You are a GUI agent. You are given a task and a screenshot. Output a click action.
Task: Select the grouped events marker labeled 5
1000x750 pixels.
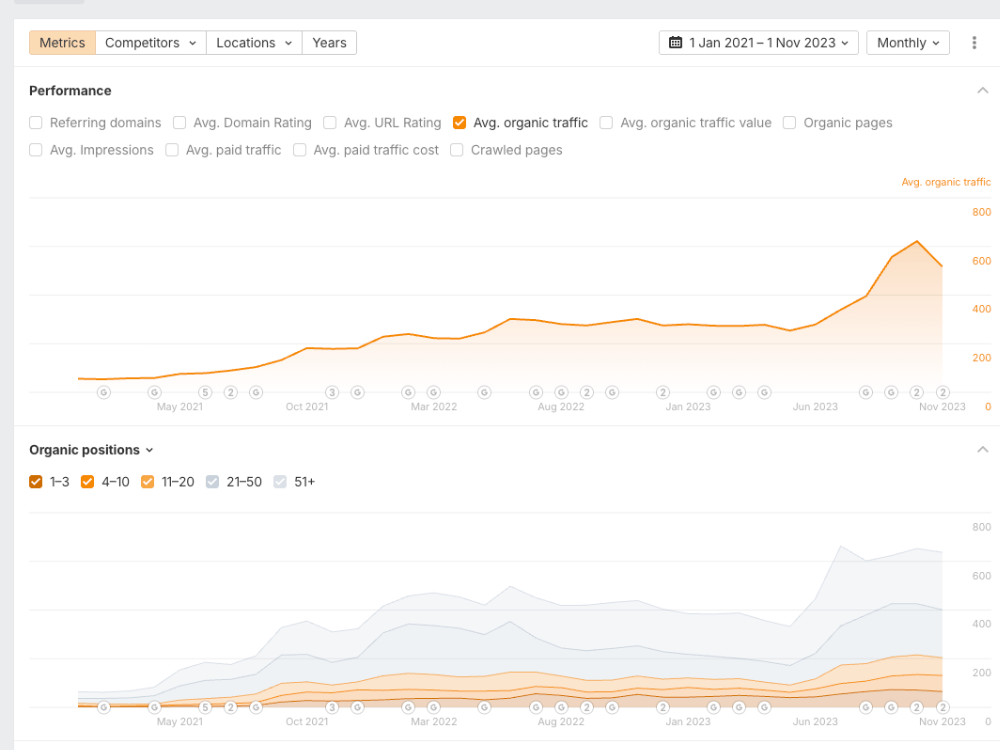(205, 392)
